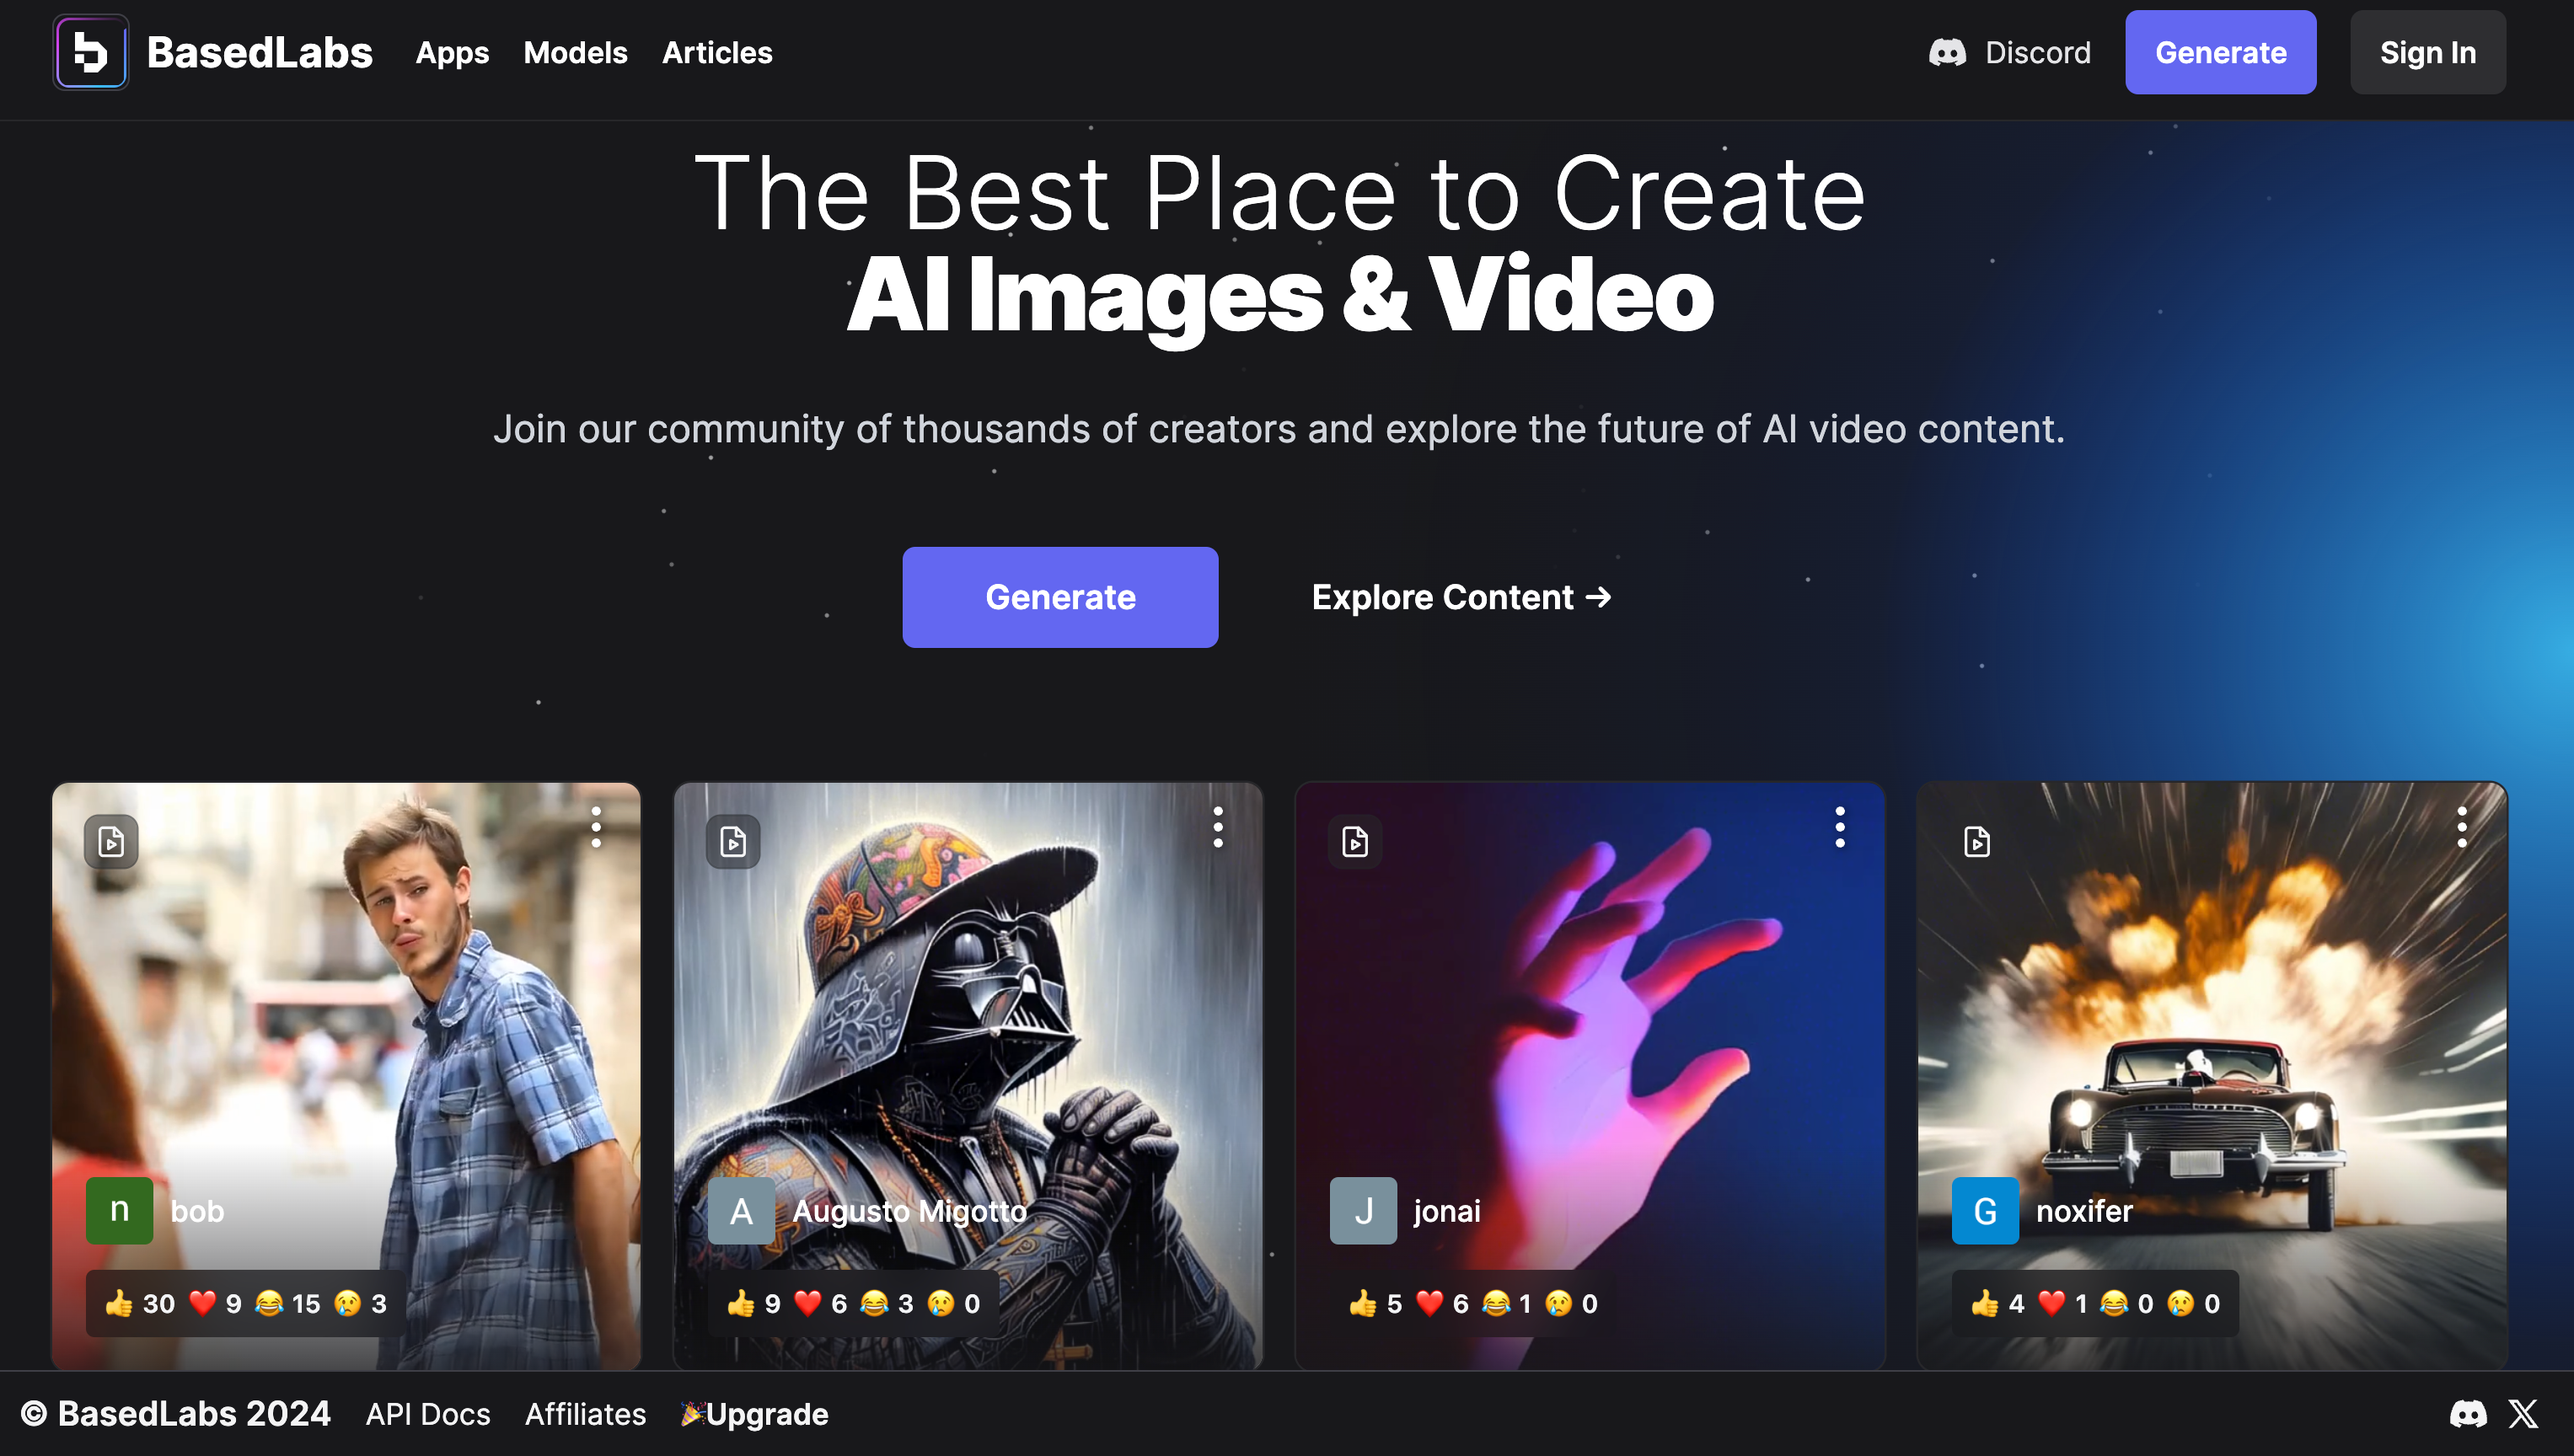Open the three-dot menu on Augusto Migotto's card
2574x1456 pixels.
tap(1218, 827)
